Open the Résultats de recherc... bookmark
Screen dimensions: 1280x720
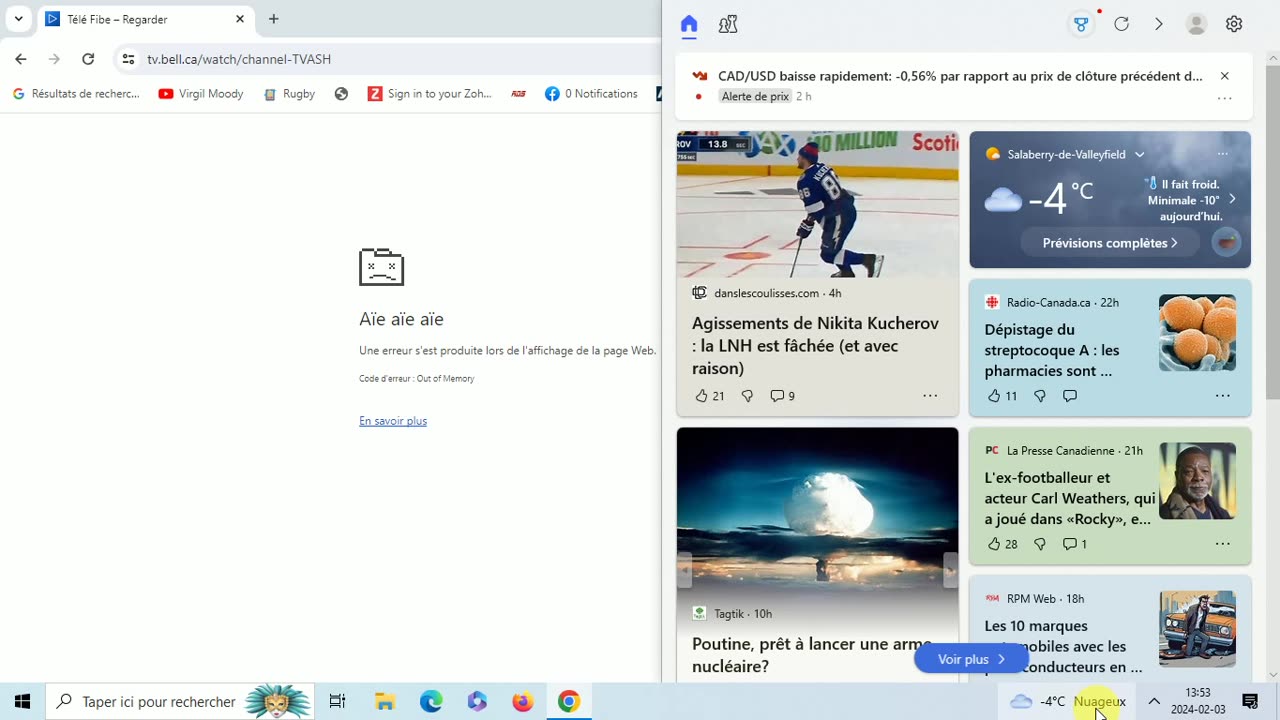tap(76, 94)
